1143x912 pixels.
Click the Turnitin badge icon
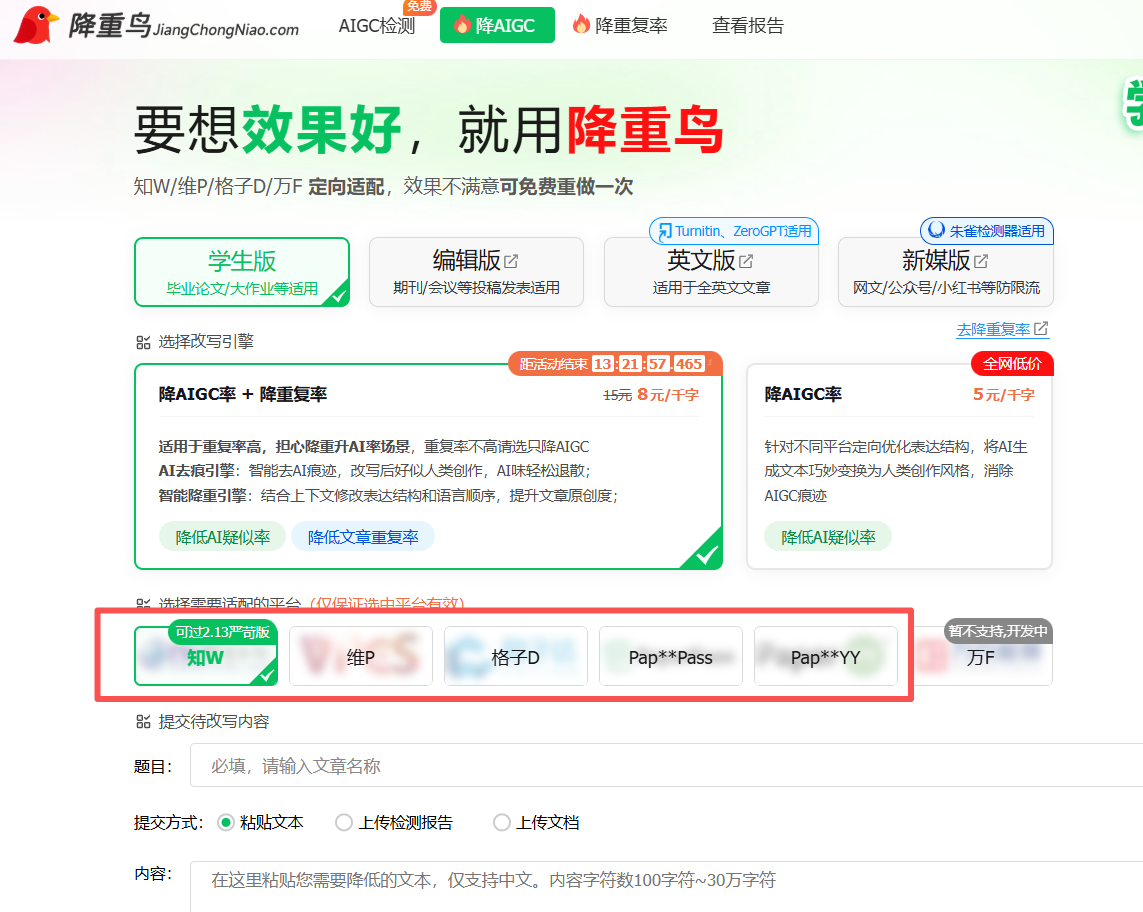pos(665,231)
